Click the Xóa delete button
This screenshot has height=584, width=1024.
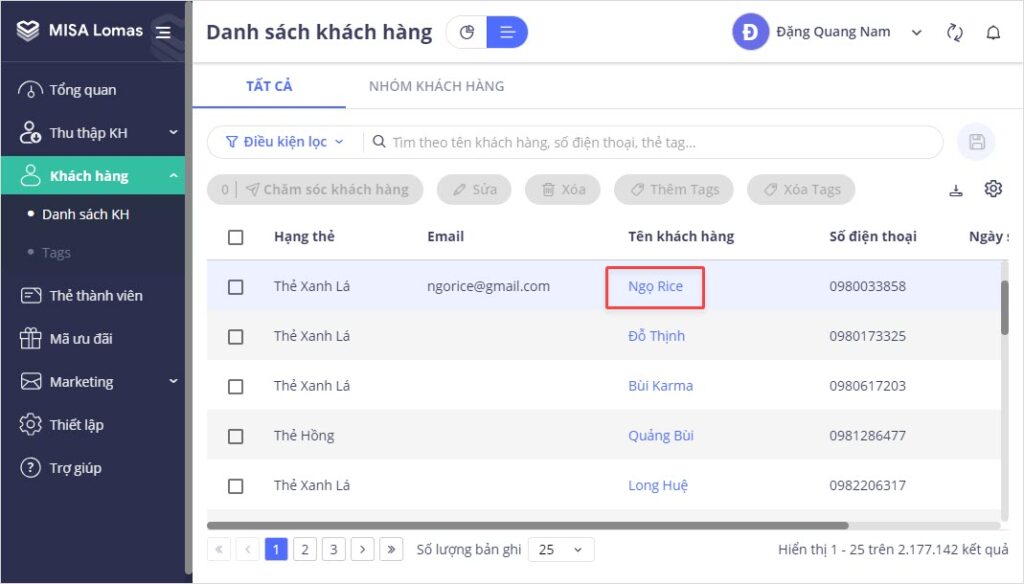click(x=563, y=189)
